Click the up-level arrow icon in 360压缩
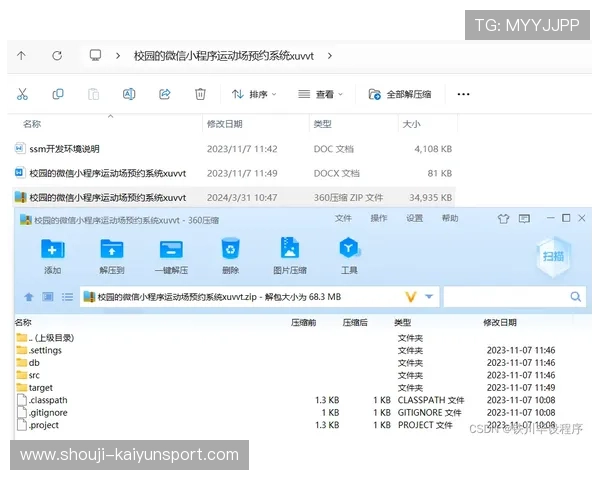Screen dimensions: 600x480 pos(29,297)
